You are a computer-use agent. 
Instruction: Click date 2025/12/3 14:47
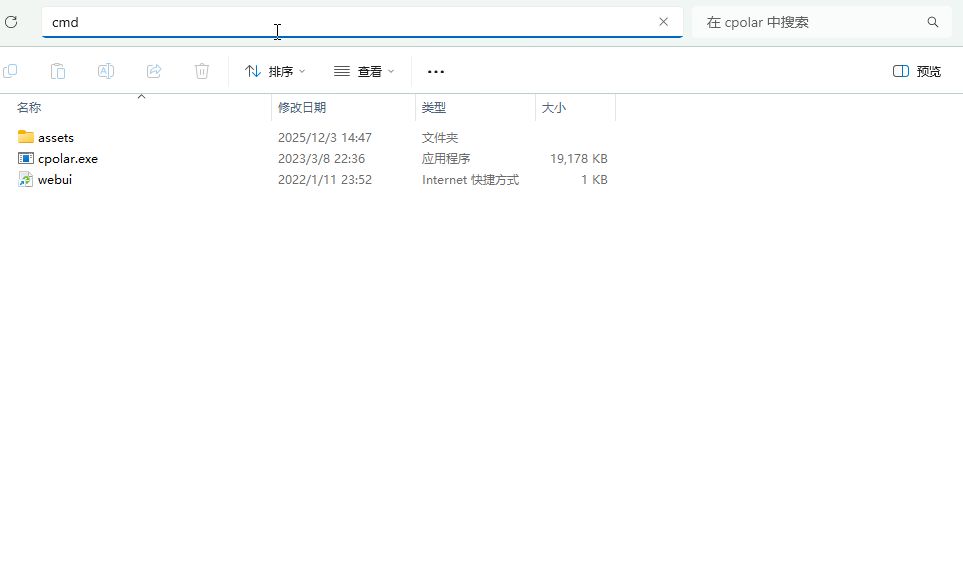coord(325,138)
